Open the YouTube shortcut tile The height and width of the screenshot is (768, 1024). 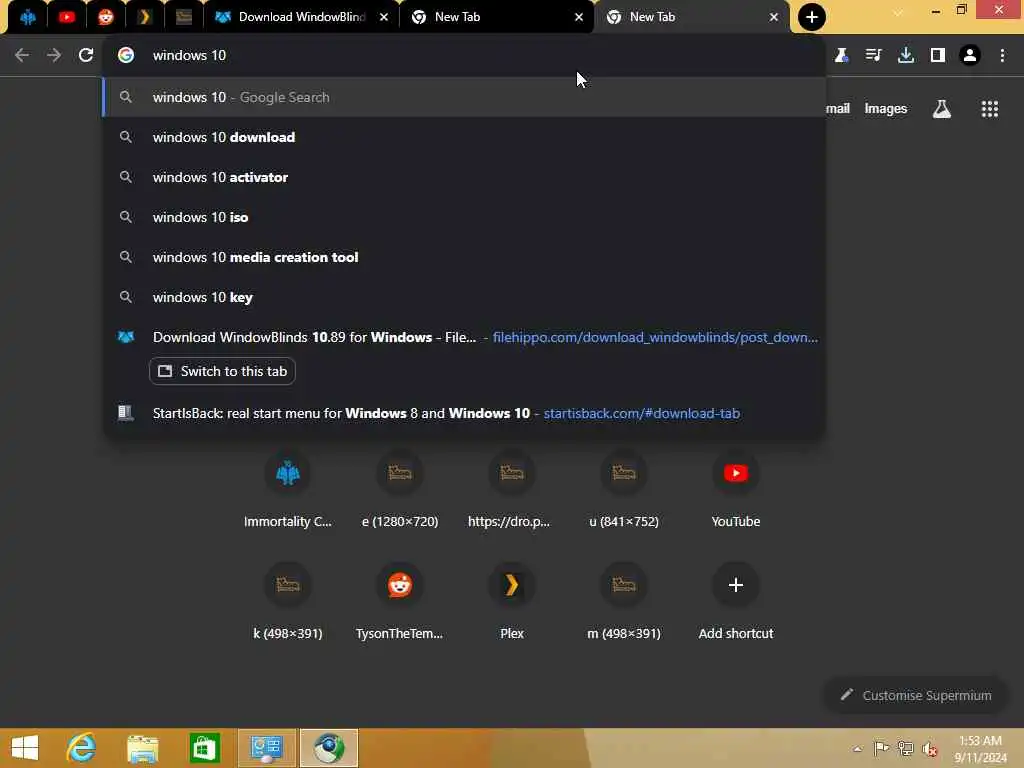coord(735,489)
